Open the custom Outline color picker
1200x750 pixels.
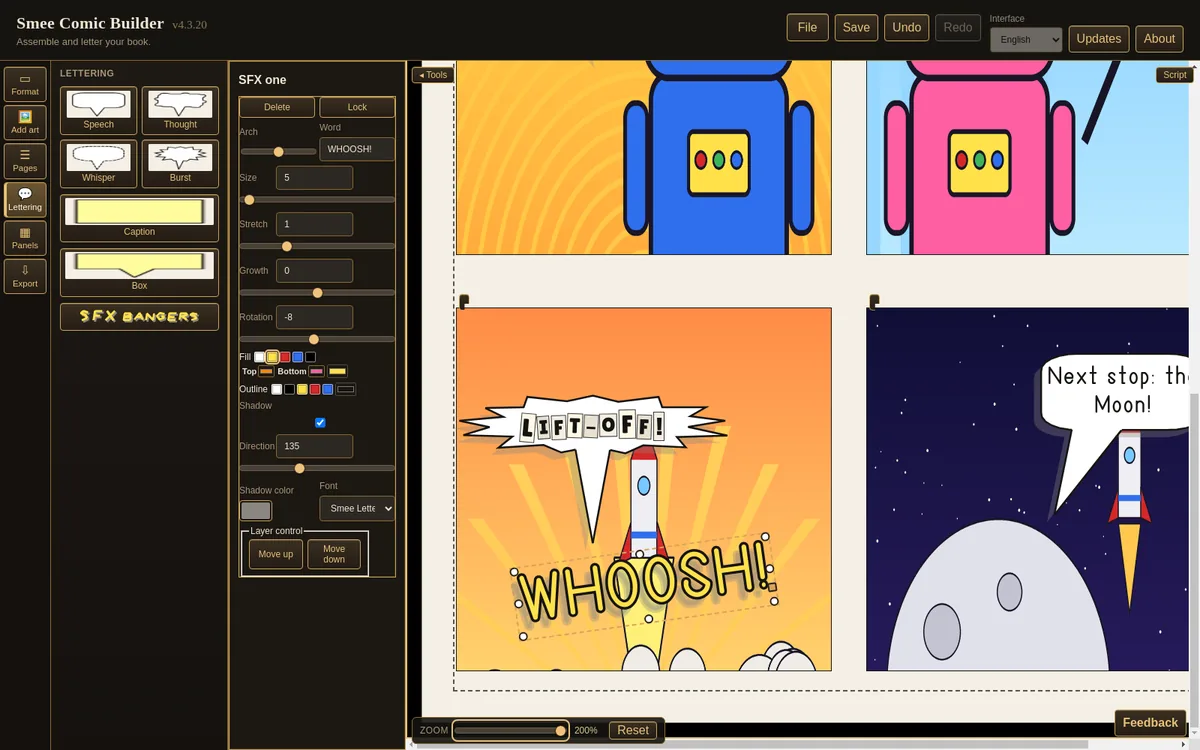click(x=346, y=389)
